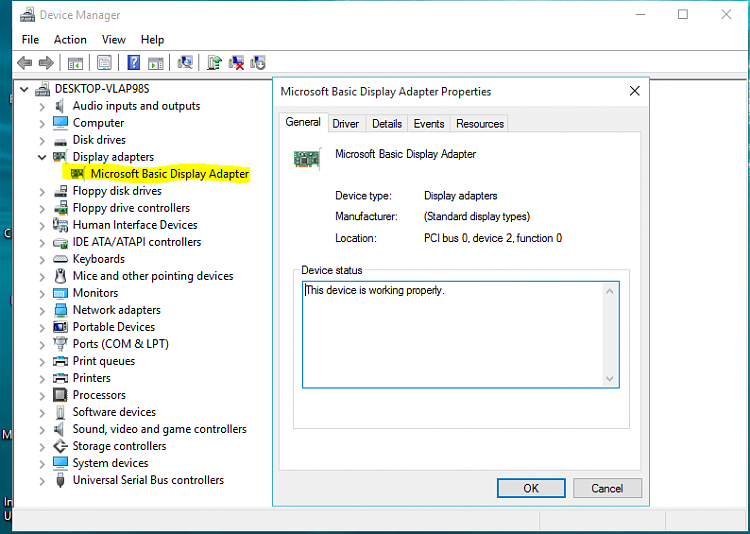750x534 pixels.
Task: Click the Back arrow toolbar icon
Action: pyautogui.click(x=24, y=63)
